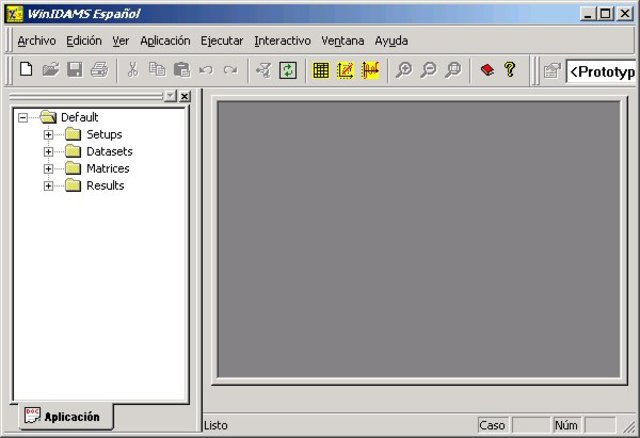The image size is (640, 438).
Task: Minimize the WinIDAMS window
Action: (x=588, y=14)
